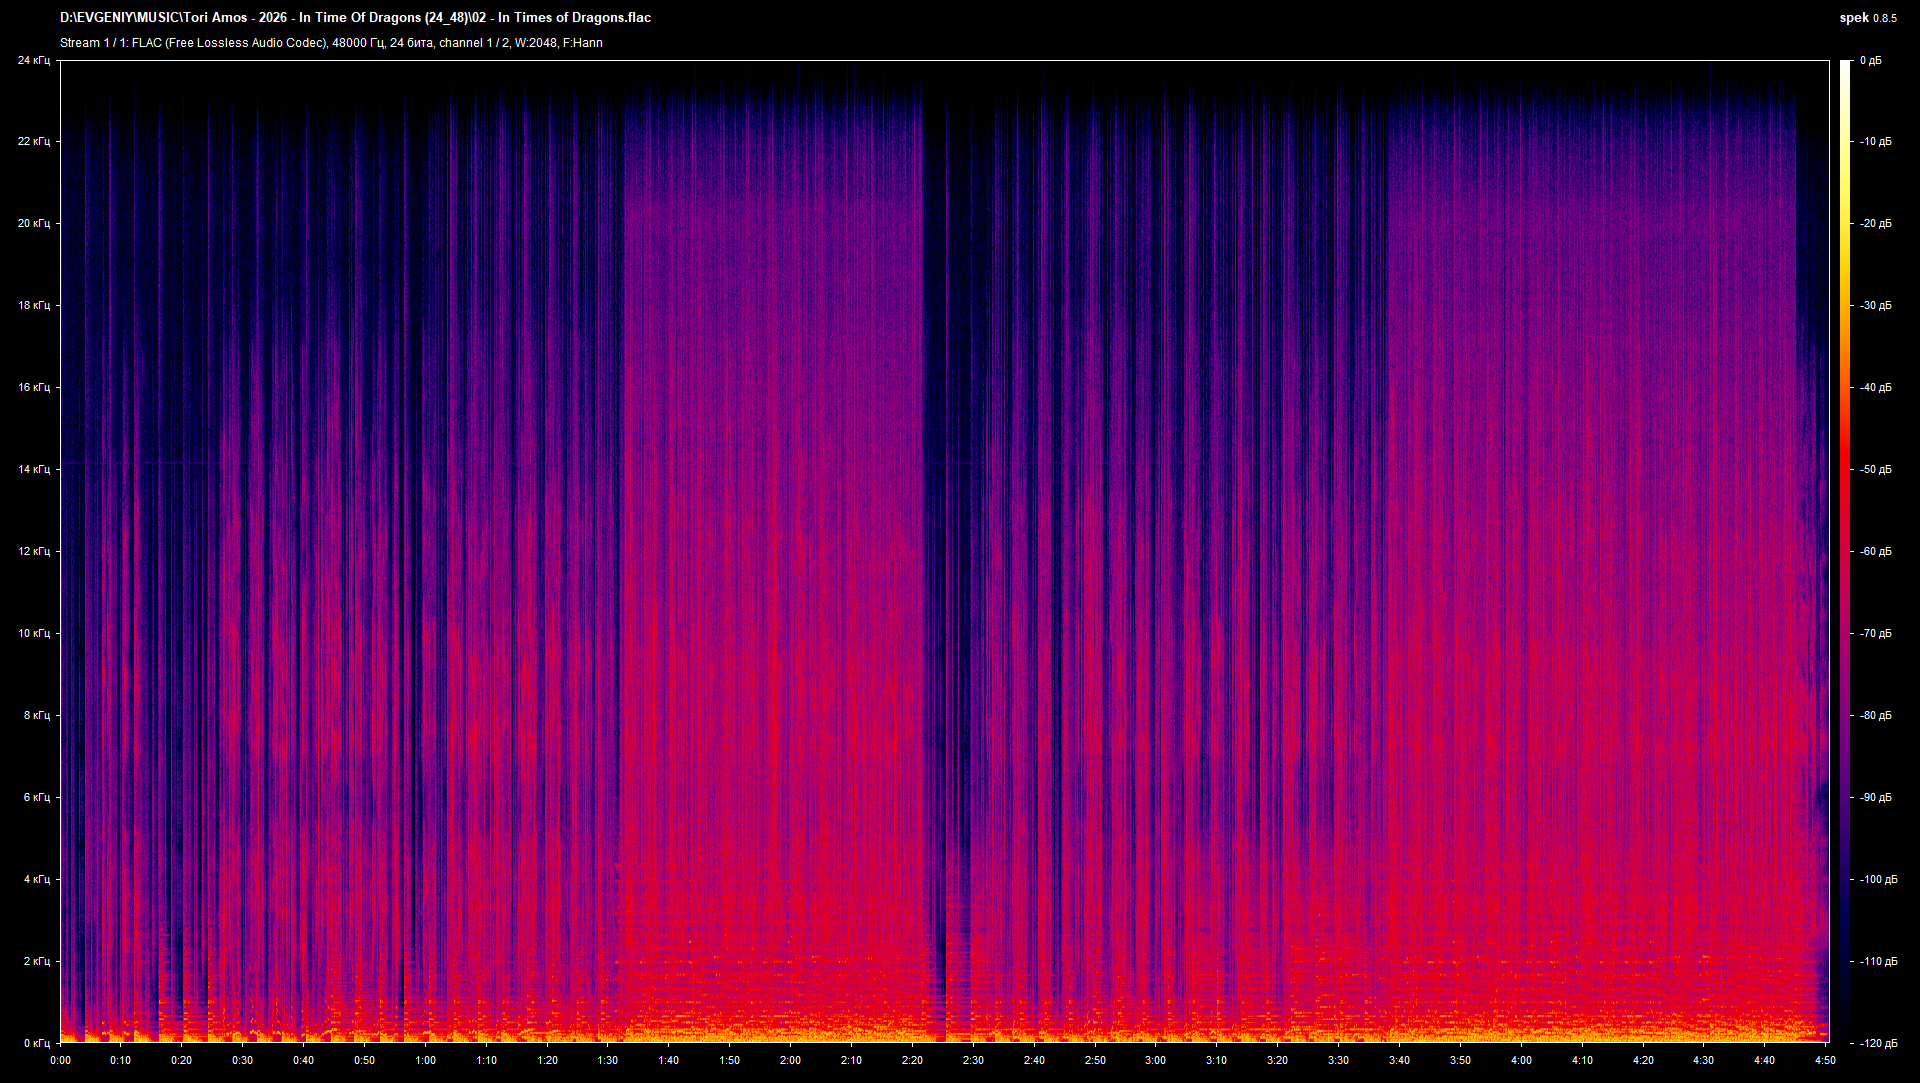Click the FLAC file path title text

pyautogui.click(x=355, y=18)
